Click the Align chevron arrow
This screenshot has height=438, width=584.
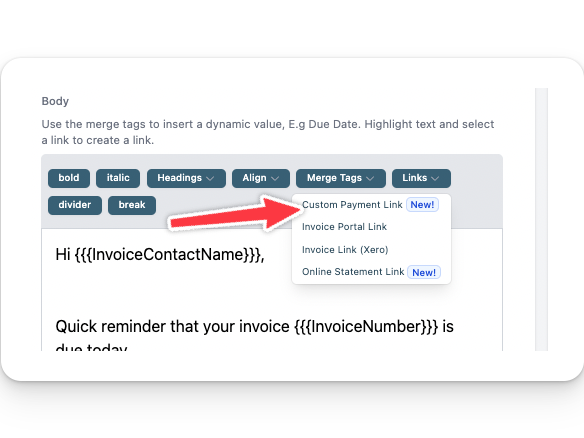pos(275,178)
